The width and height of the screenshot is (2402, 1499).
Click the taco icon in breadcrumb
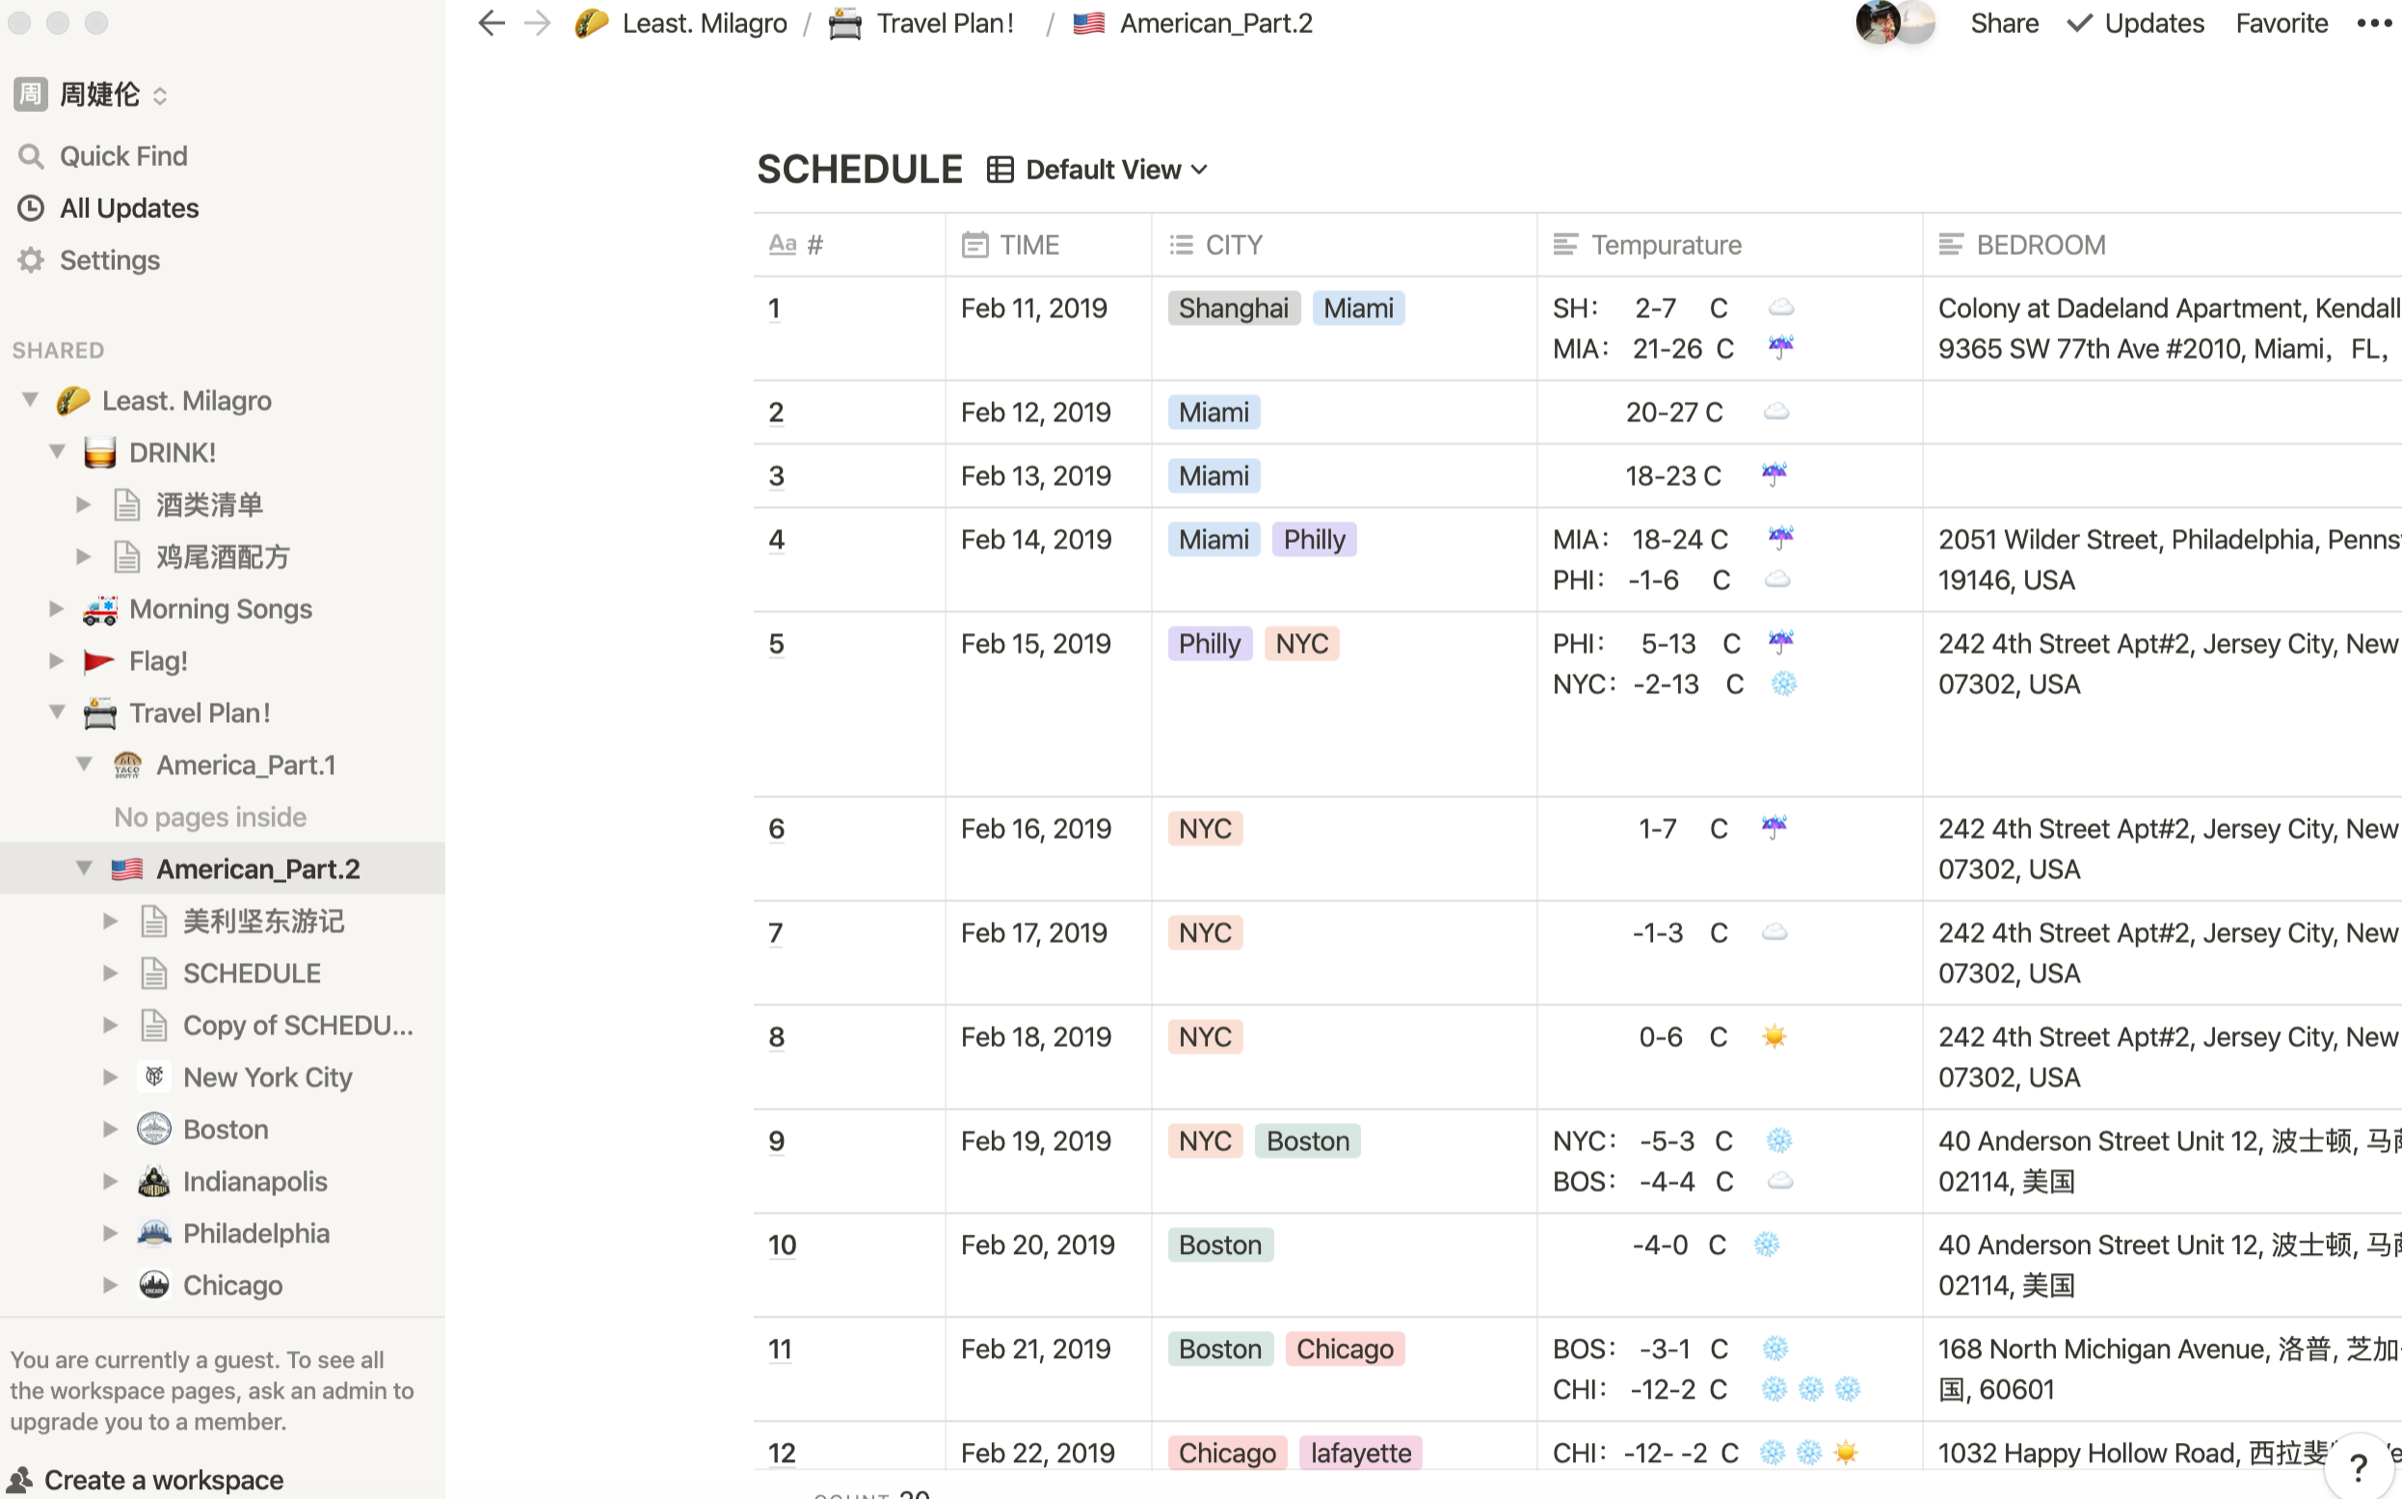[591, 23]
